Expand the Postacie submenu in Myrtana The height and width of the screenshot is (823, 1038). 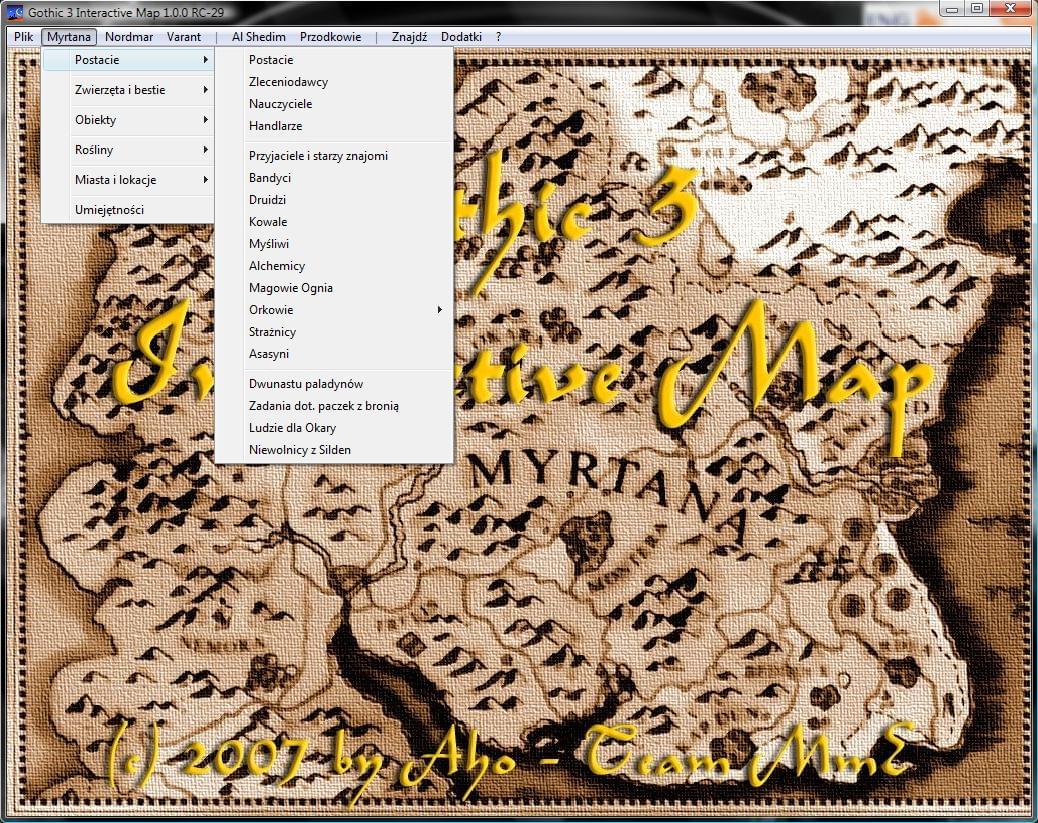(128, 60)
